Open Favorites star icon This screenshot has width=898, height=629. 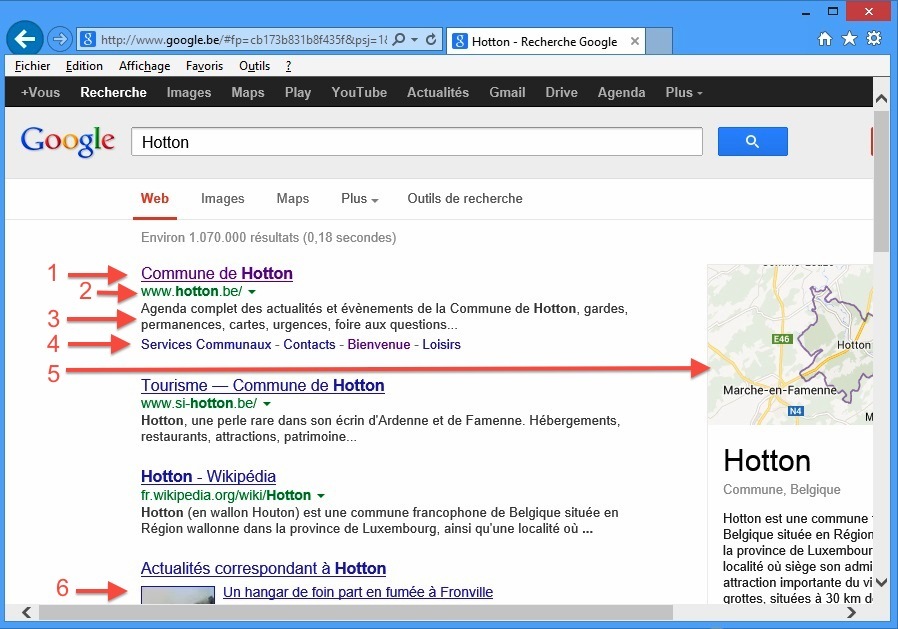pos(849,38)
